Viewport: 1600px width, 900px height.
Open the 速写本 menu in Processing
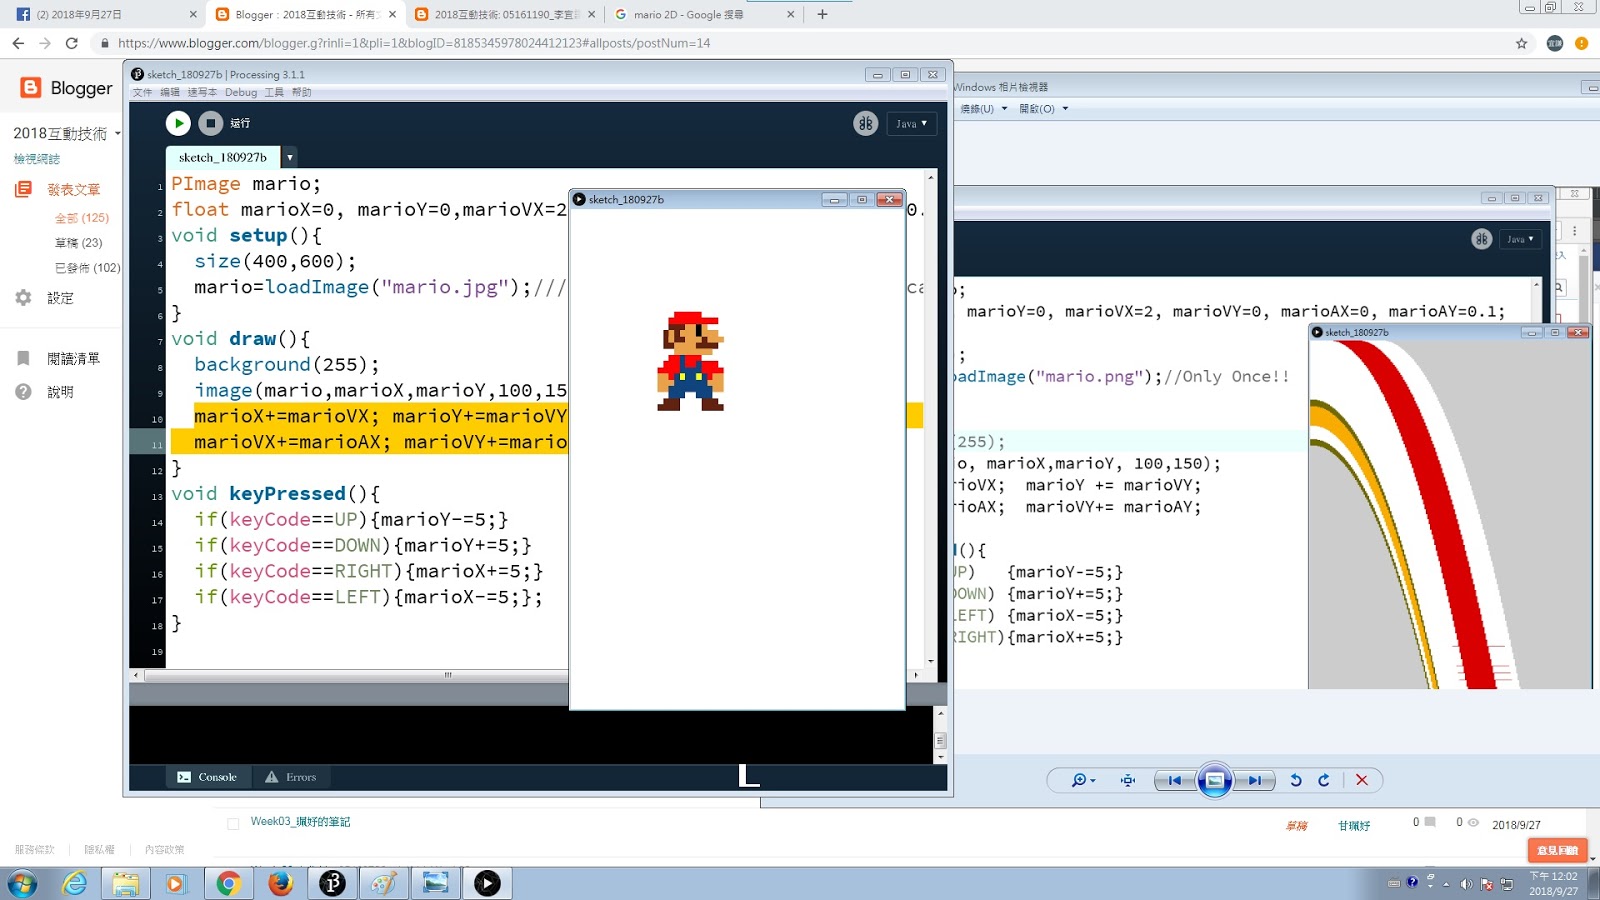tap(202, 92)
